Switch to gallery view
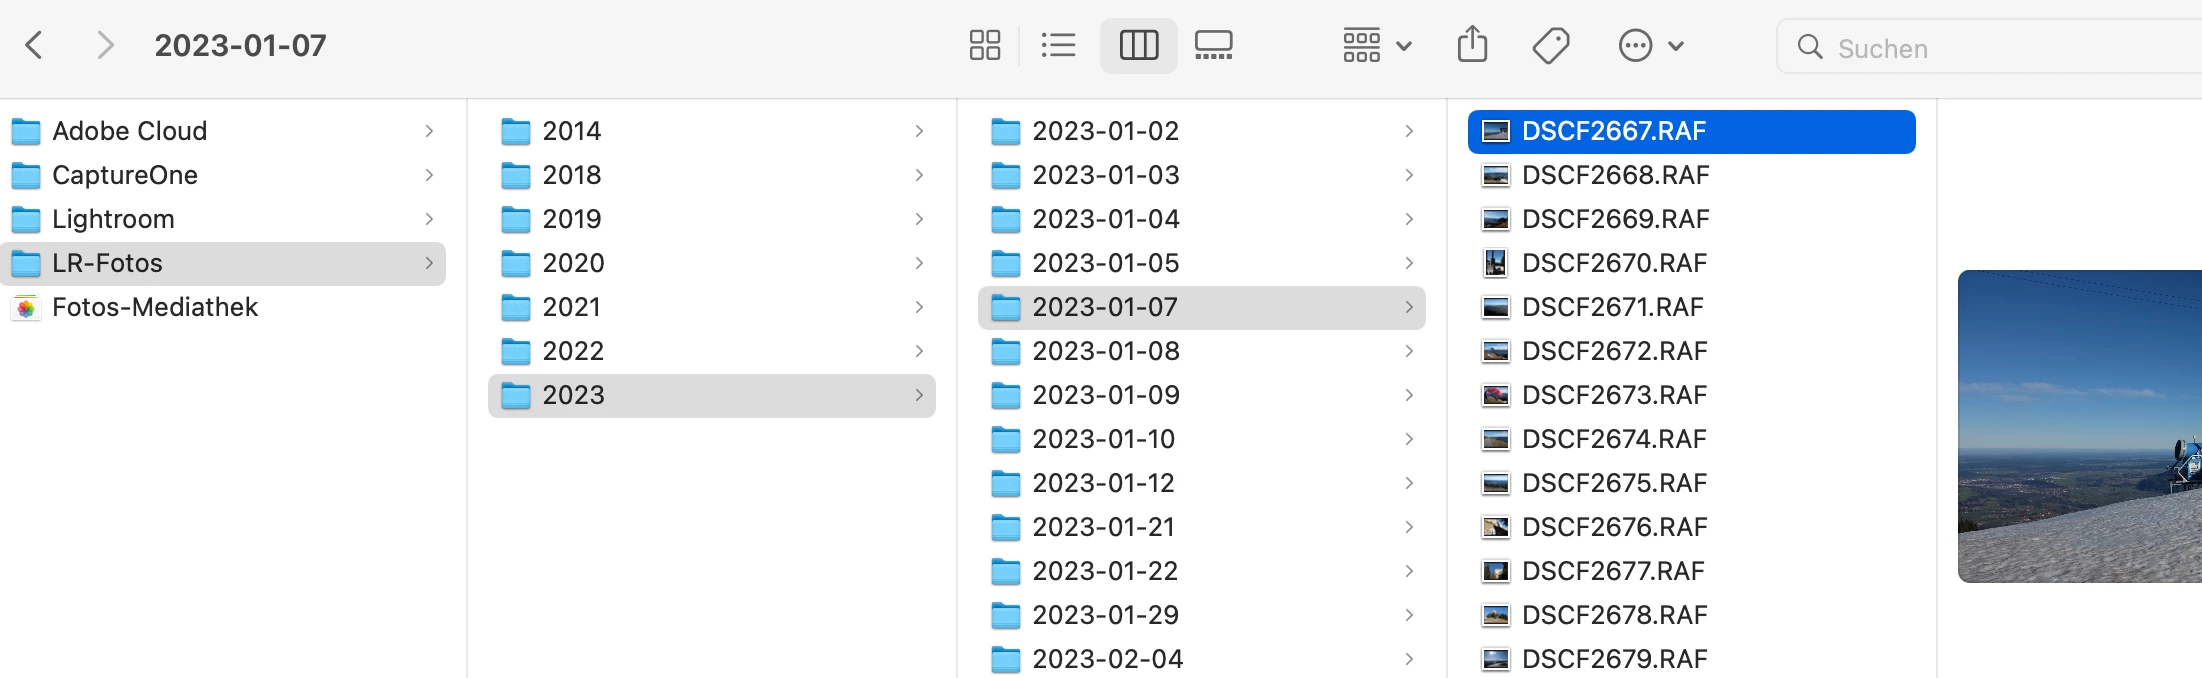 coord(1214,45)
